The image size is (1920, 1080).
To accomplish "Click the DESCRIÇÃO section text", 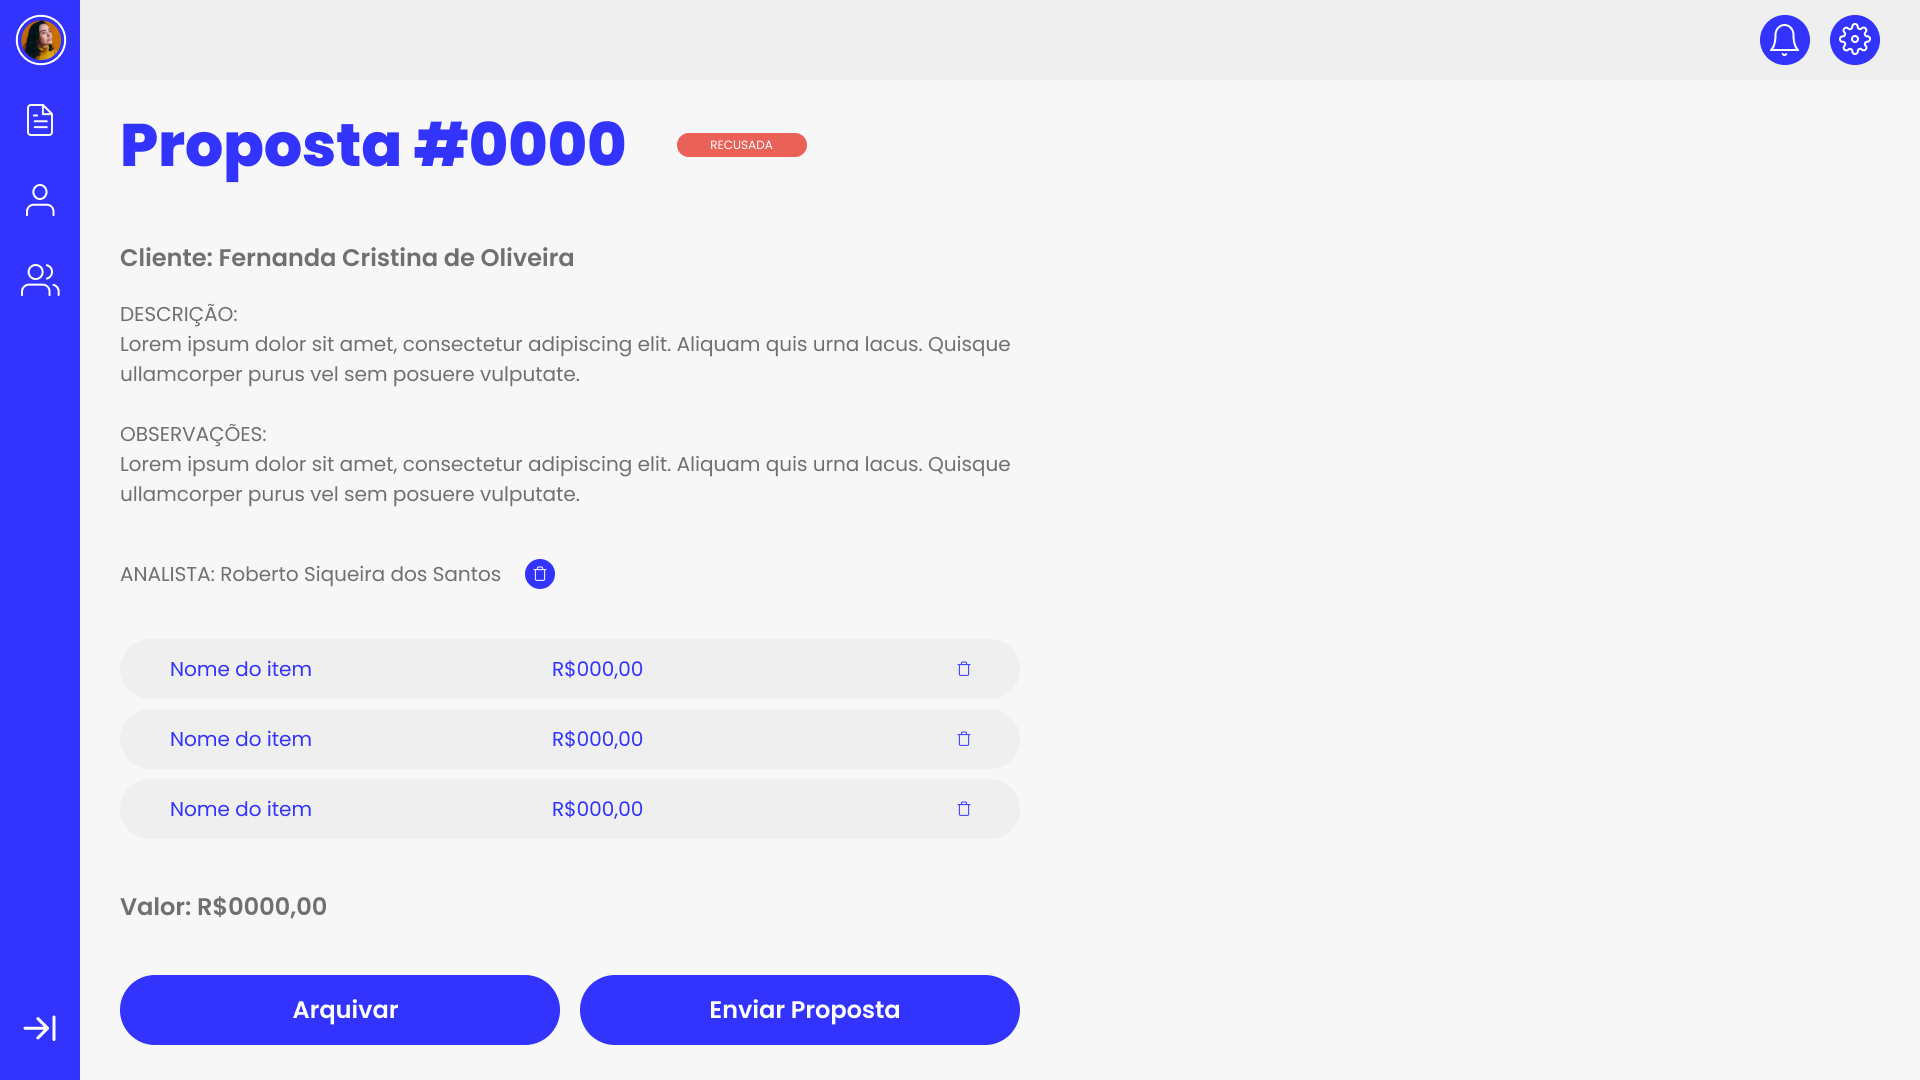I will [x=179, y=314].
